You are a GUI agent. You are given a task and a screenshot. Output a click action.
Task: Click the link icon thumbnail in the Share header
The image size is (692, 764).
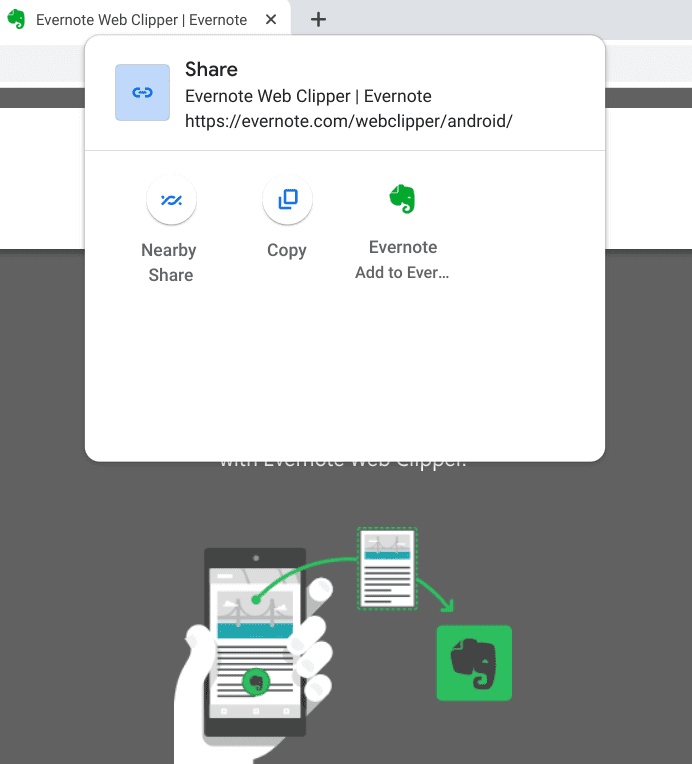click(x=142, y=93)
